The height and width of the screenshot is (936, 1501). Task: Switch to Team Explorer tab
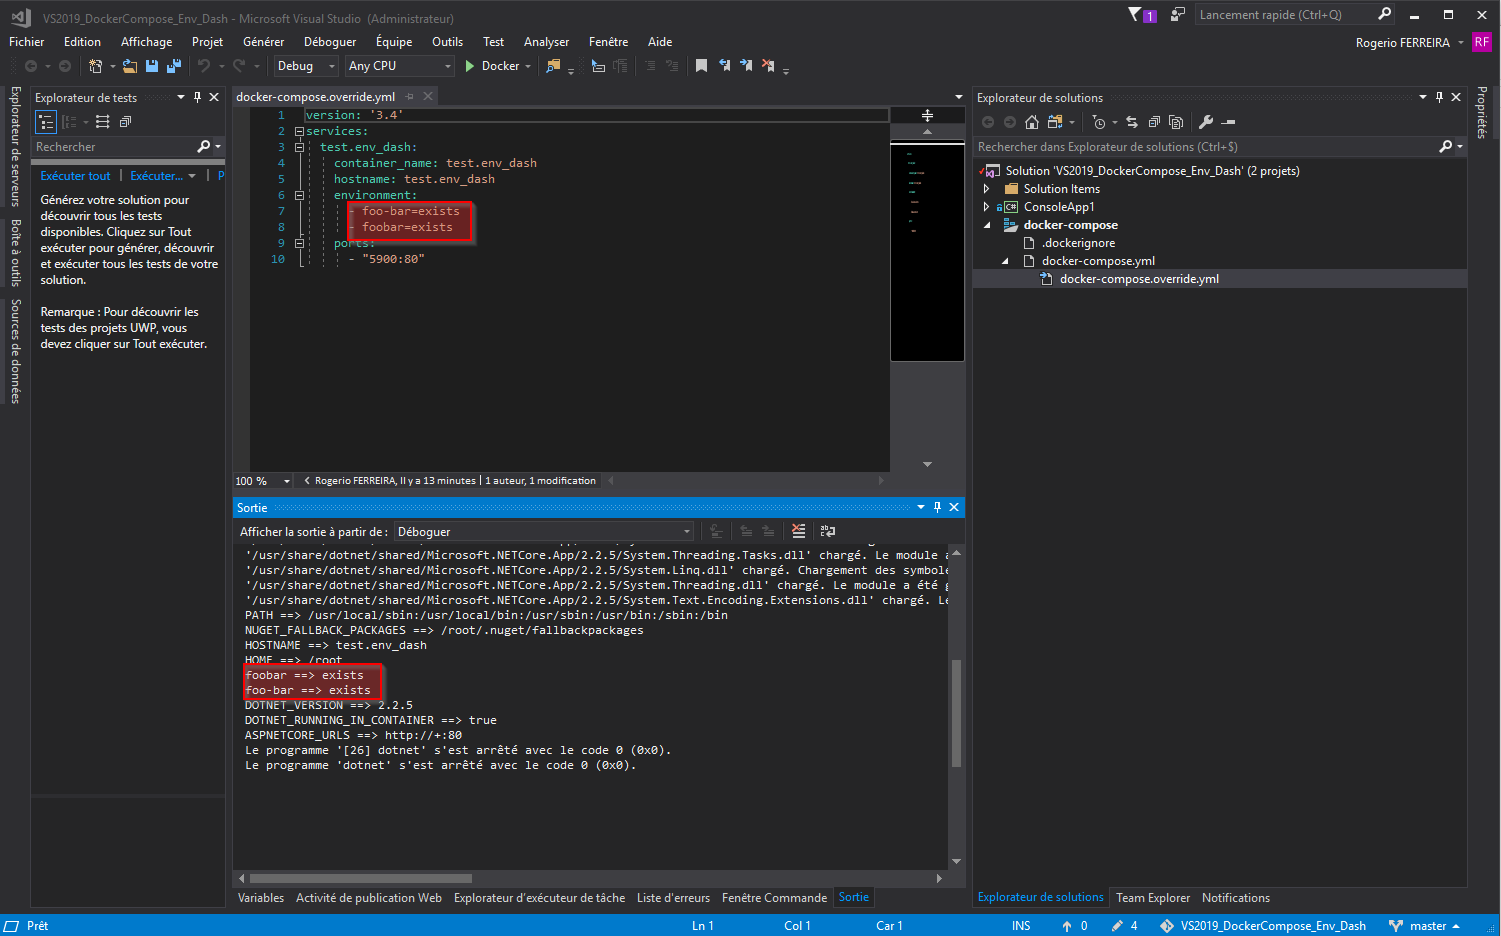pos(1153,898)
